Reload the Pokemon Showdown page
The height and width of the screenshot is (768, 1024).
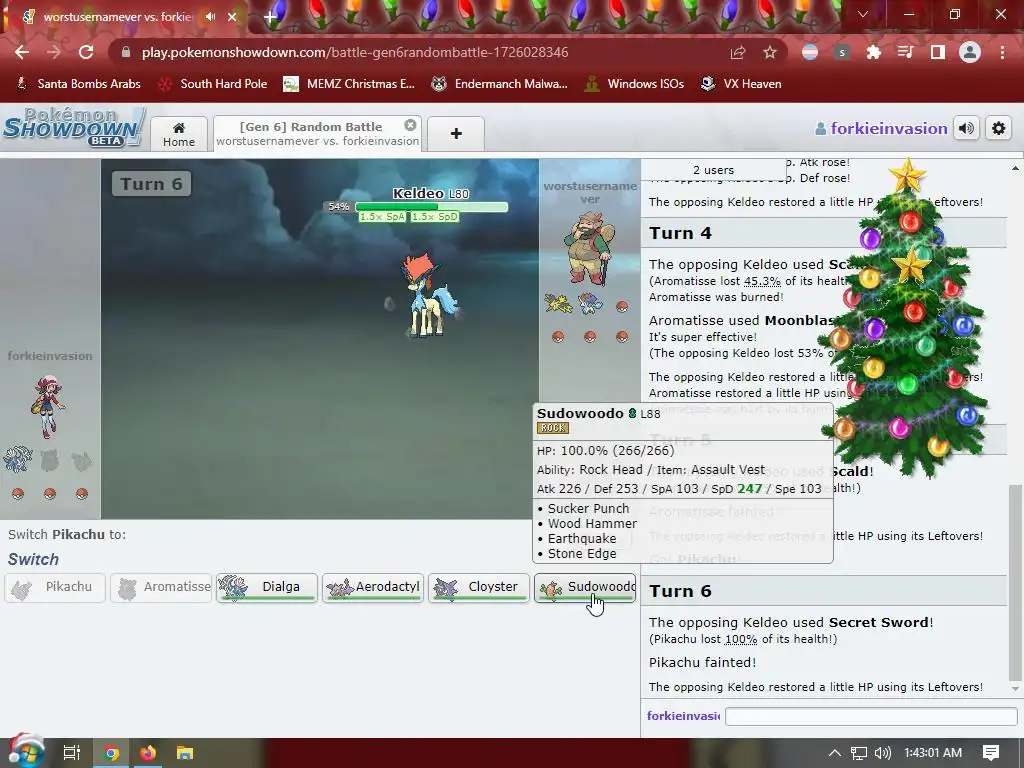(x=86, y=52)
